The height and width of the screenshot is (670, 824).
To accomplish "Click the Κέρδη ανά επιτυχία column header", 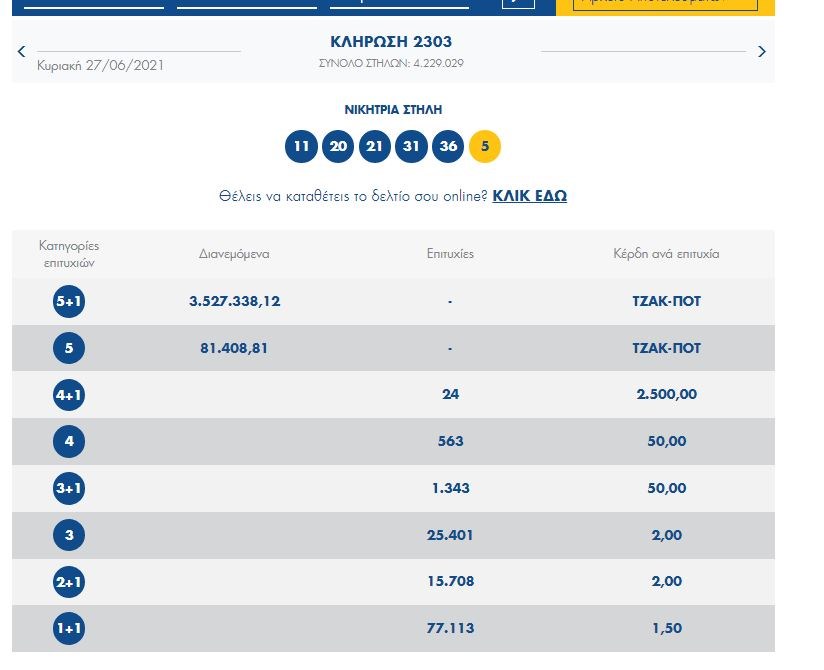I will click(666, 254).
